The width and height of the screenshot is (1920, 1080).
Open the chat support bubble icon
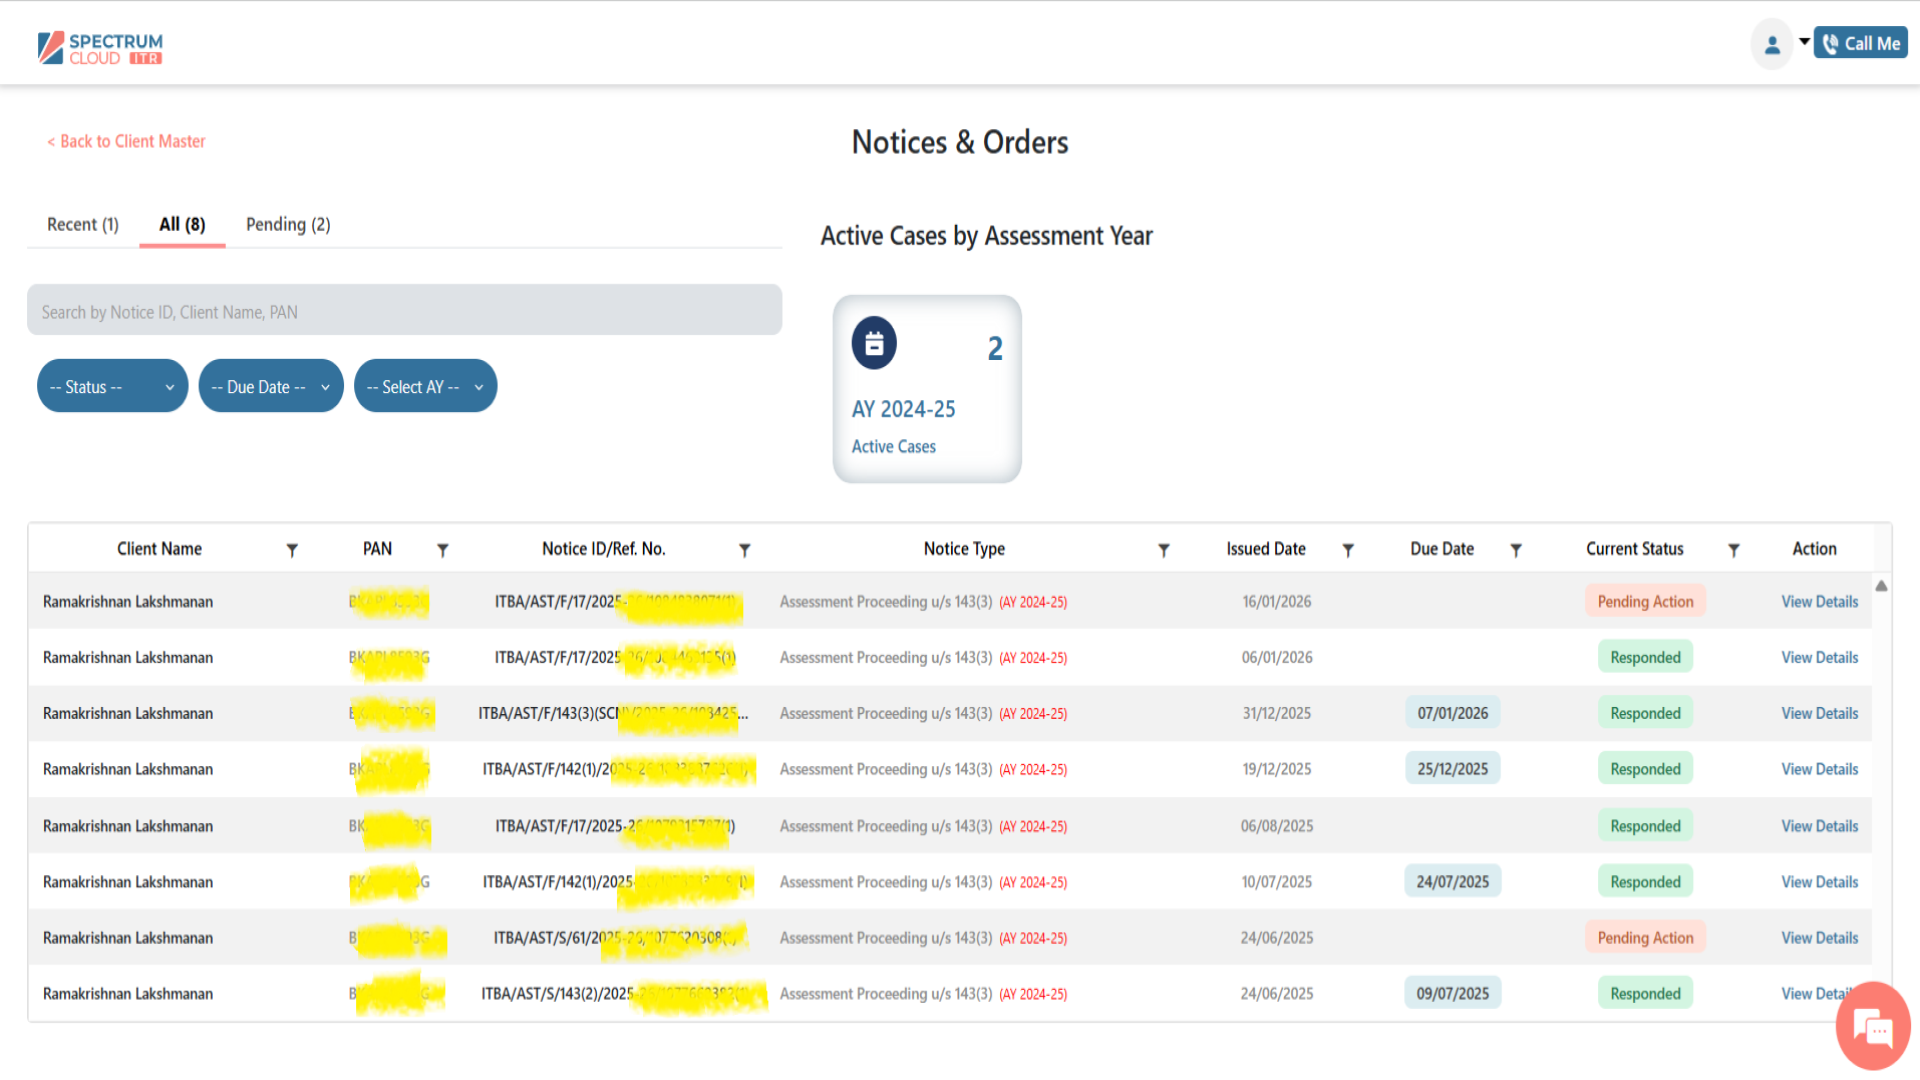pyautogui.click(x=1872, y=1026)
